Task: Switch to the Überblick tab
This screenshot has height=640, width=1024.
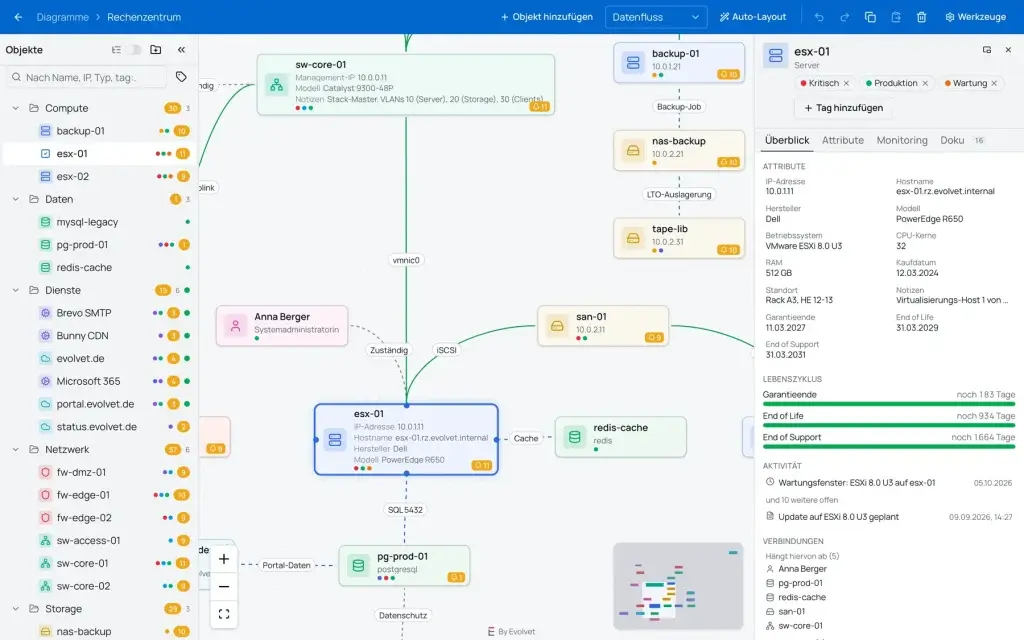Action: point(787,140)
